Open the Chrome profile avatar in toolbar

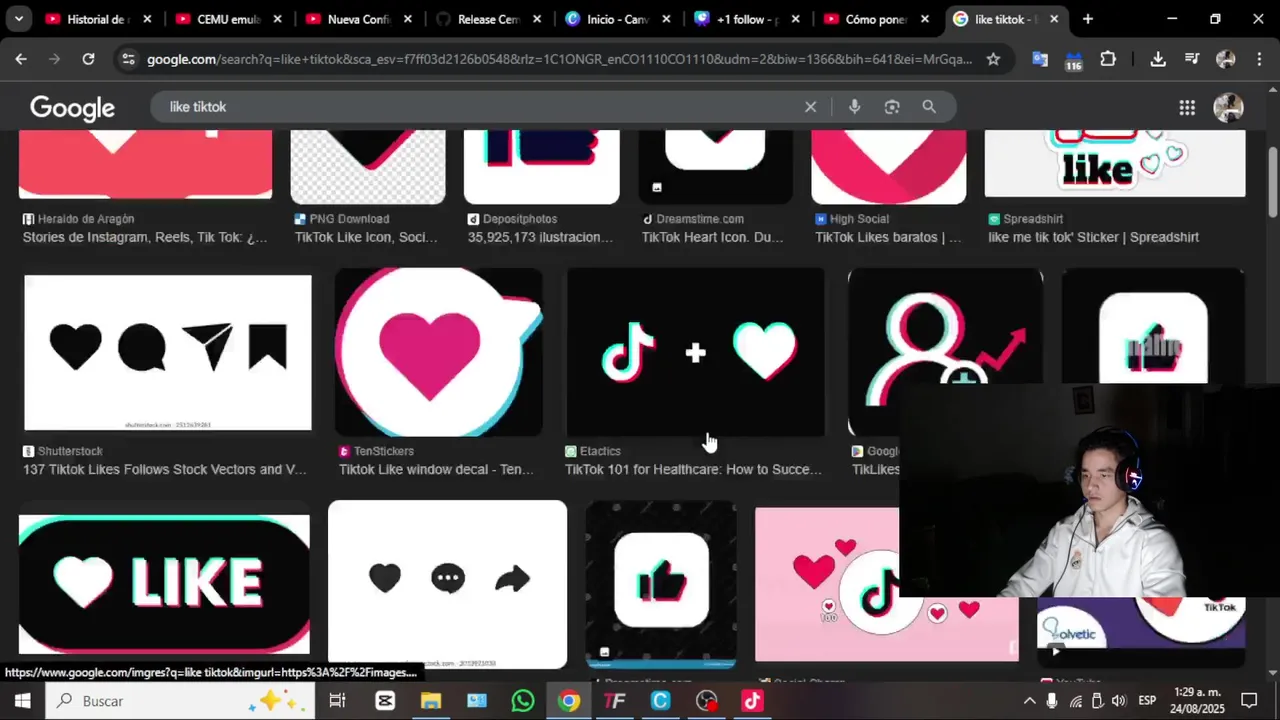[x=1226, y=59]
